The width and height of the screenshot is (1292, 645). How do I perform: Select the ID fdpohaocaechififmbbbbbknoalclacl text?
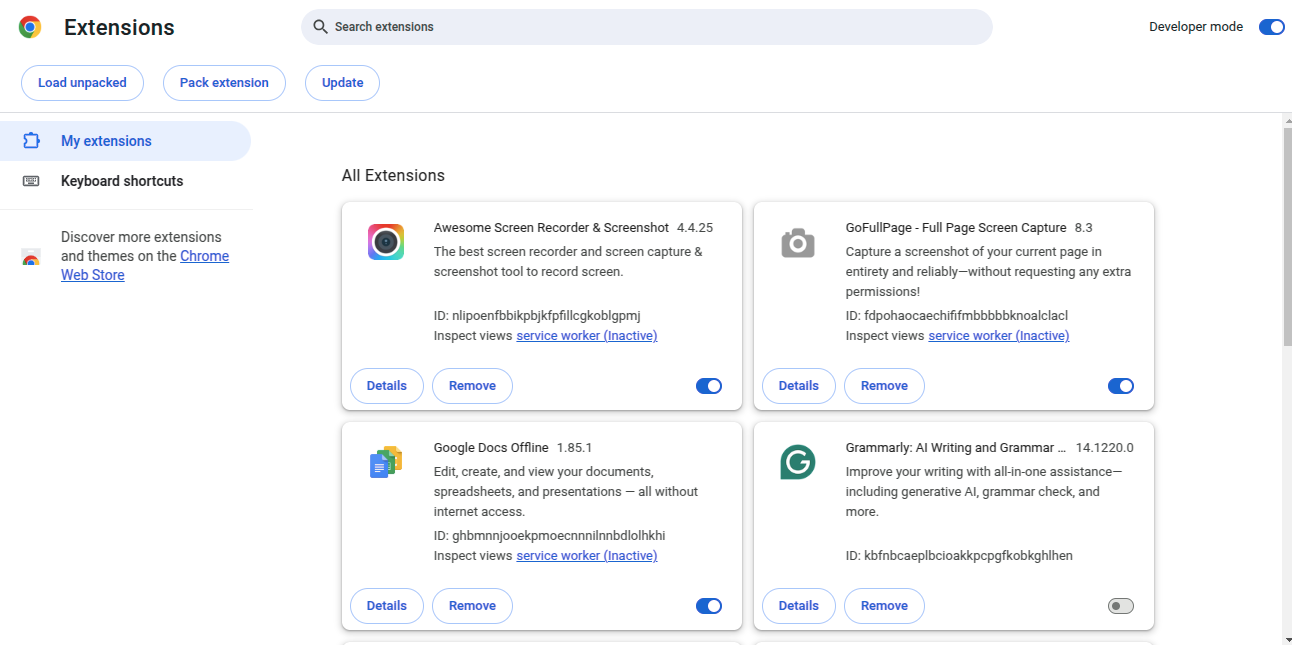[957, 316]
